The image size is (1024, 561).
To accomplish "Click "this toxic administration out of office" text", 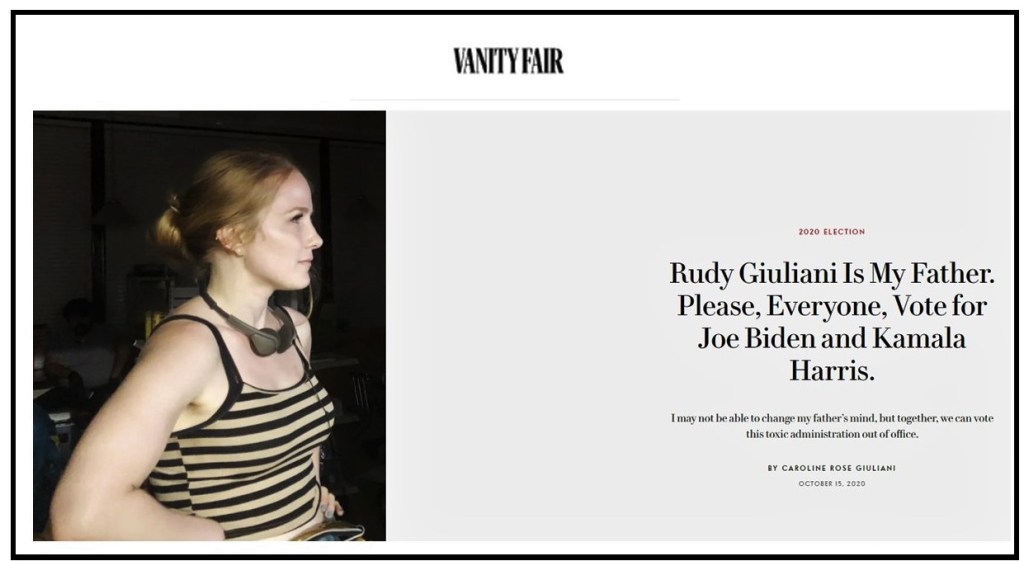I will click(x=831, y=434).
